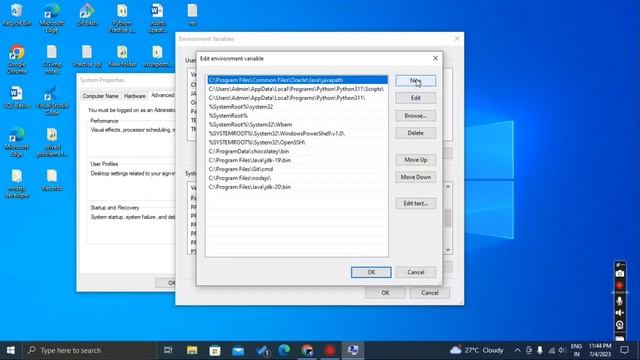640x360 pixels.
Task: Confirm with OK in Edit environment variable
Action: point(371,272)
